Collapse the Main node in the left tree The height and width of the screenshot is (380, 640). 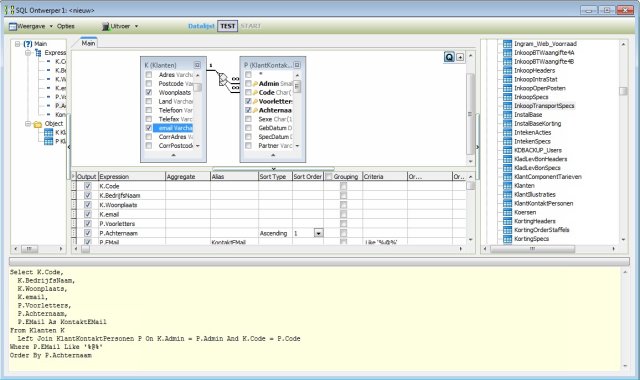[18, 44]
